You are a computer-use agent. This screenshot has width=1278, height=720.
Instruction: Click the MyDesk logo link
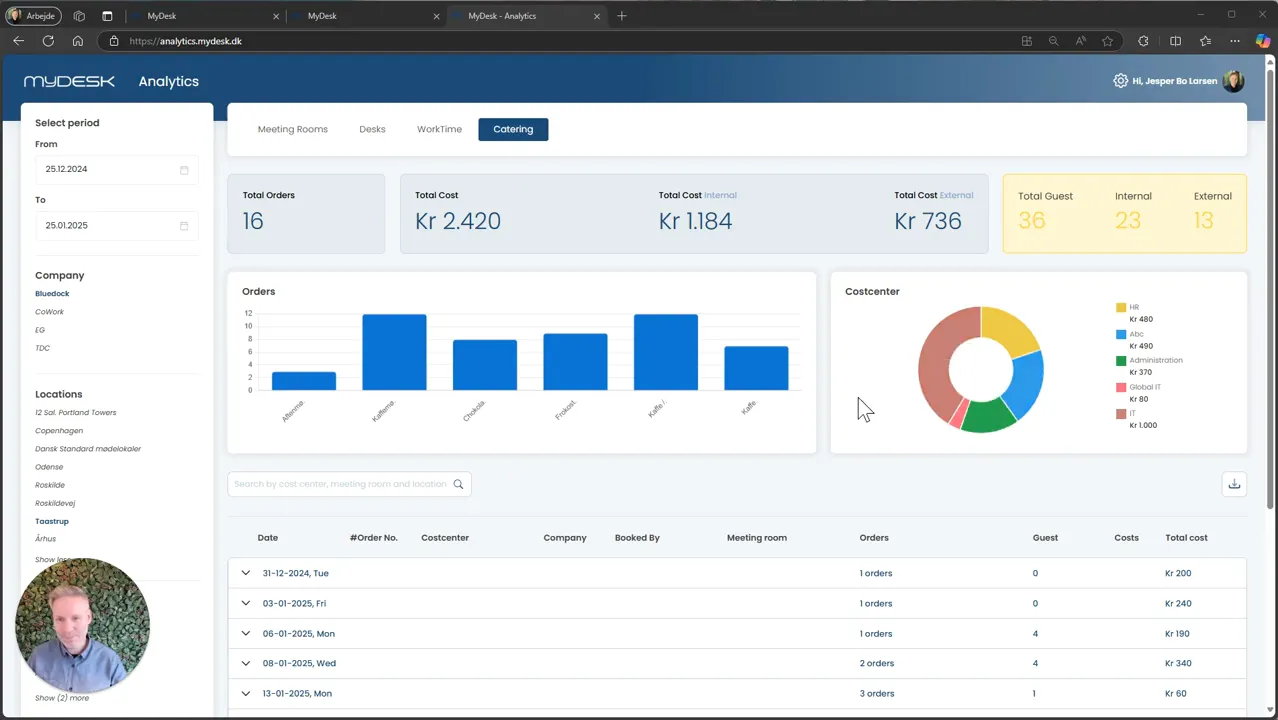coord(69,81)
